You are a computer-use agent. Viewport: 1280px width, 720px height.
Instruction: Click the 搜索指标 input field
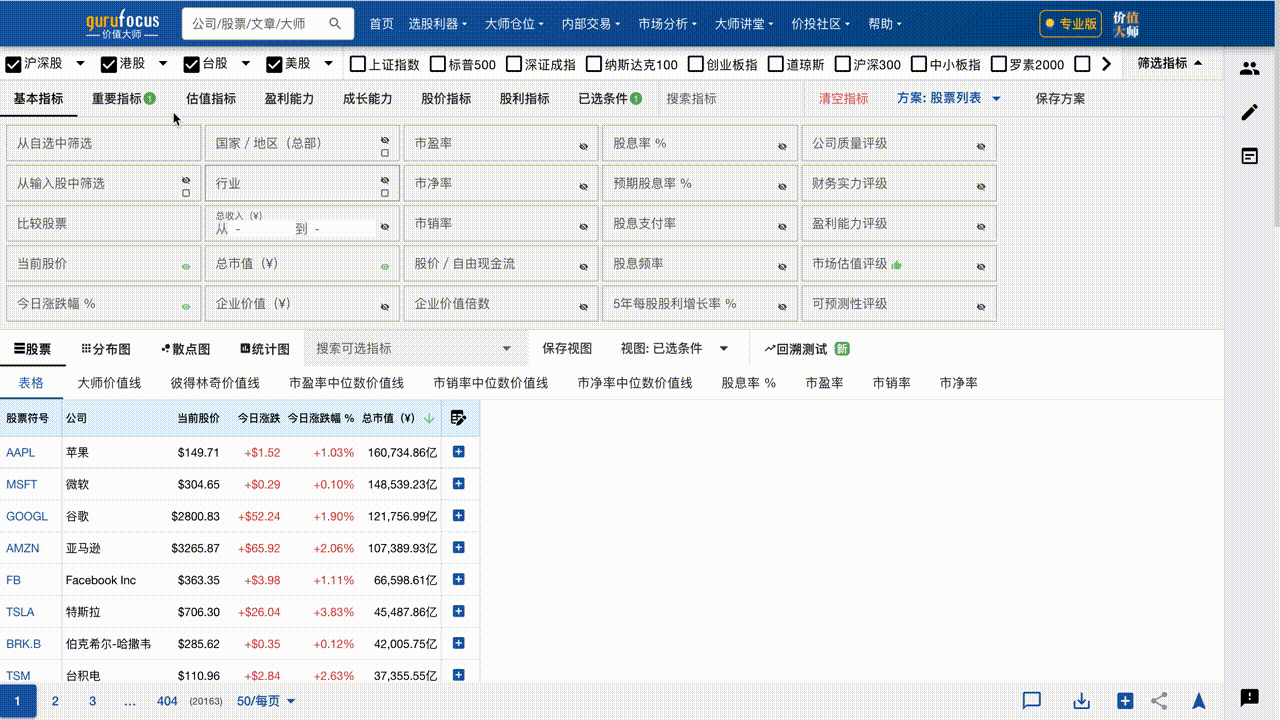pyautogui.click(x=730, y=99)
